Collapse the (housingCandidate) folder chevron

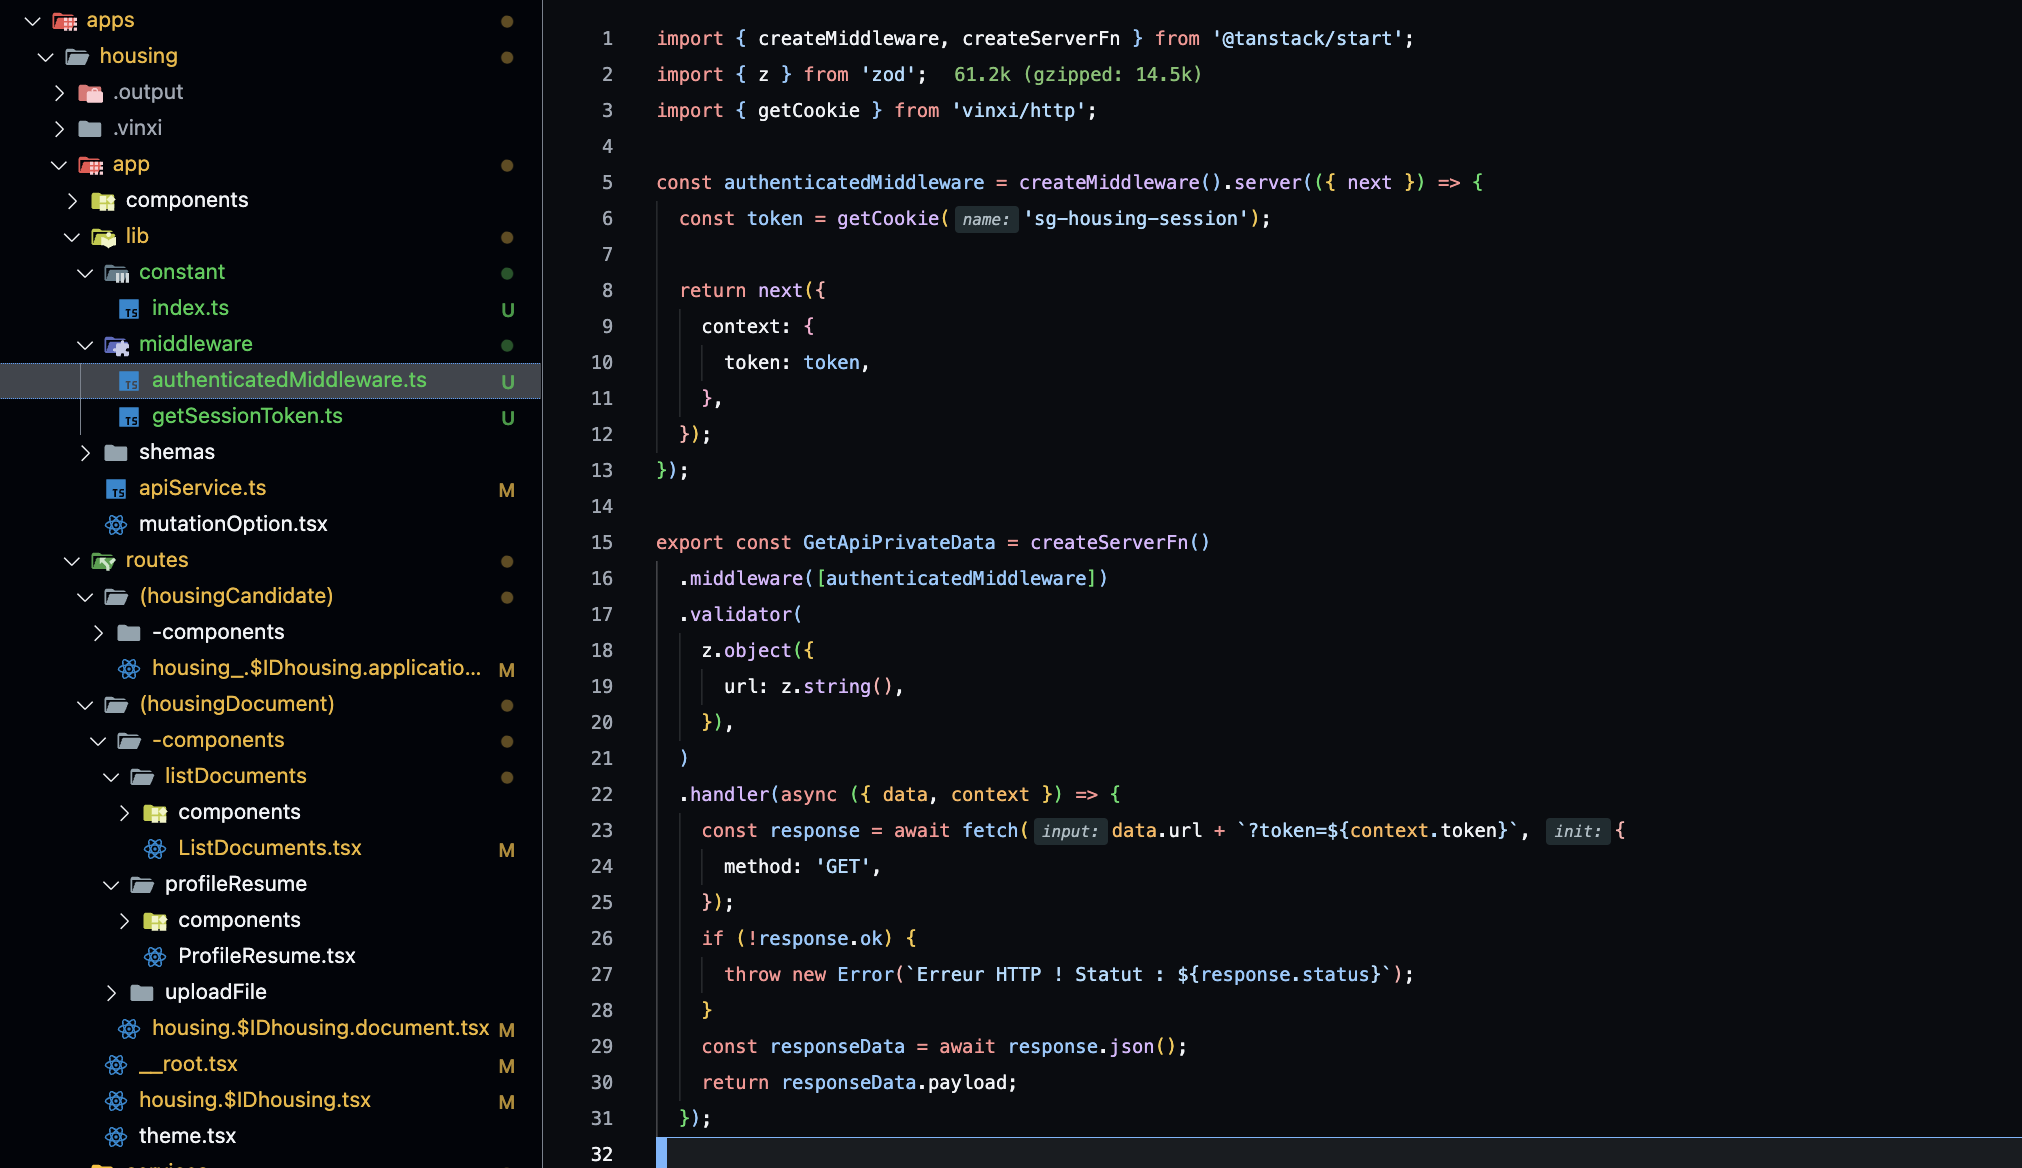pyautogui.click(x=85, y=596)
